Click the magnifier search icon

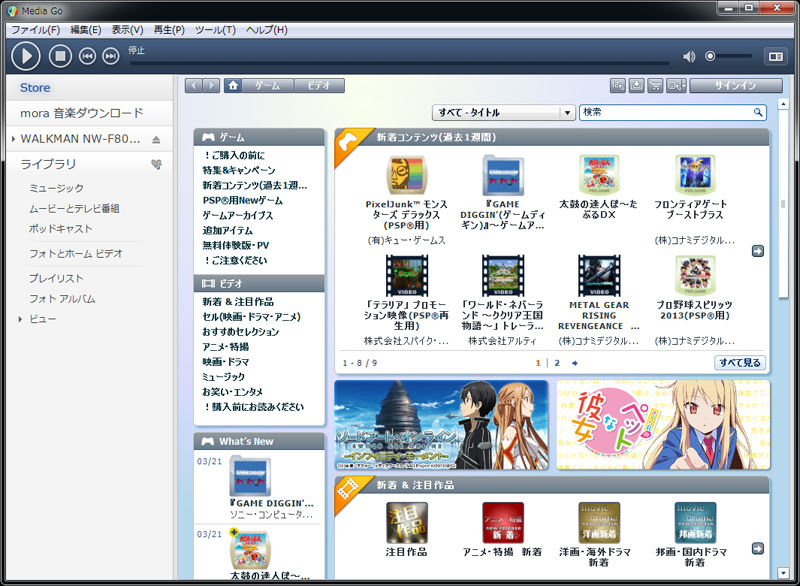(x=758, y=112)
